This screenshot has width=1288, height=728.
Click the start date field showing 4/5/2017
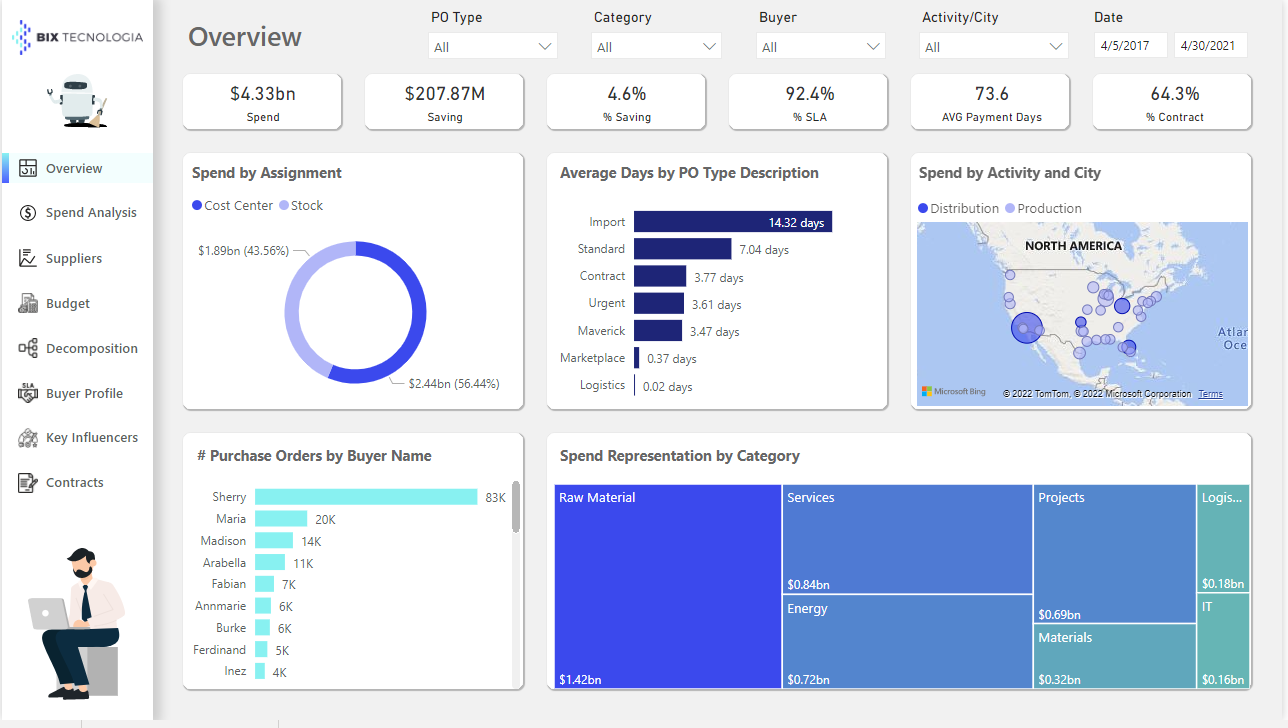[x=1130, y=45]
